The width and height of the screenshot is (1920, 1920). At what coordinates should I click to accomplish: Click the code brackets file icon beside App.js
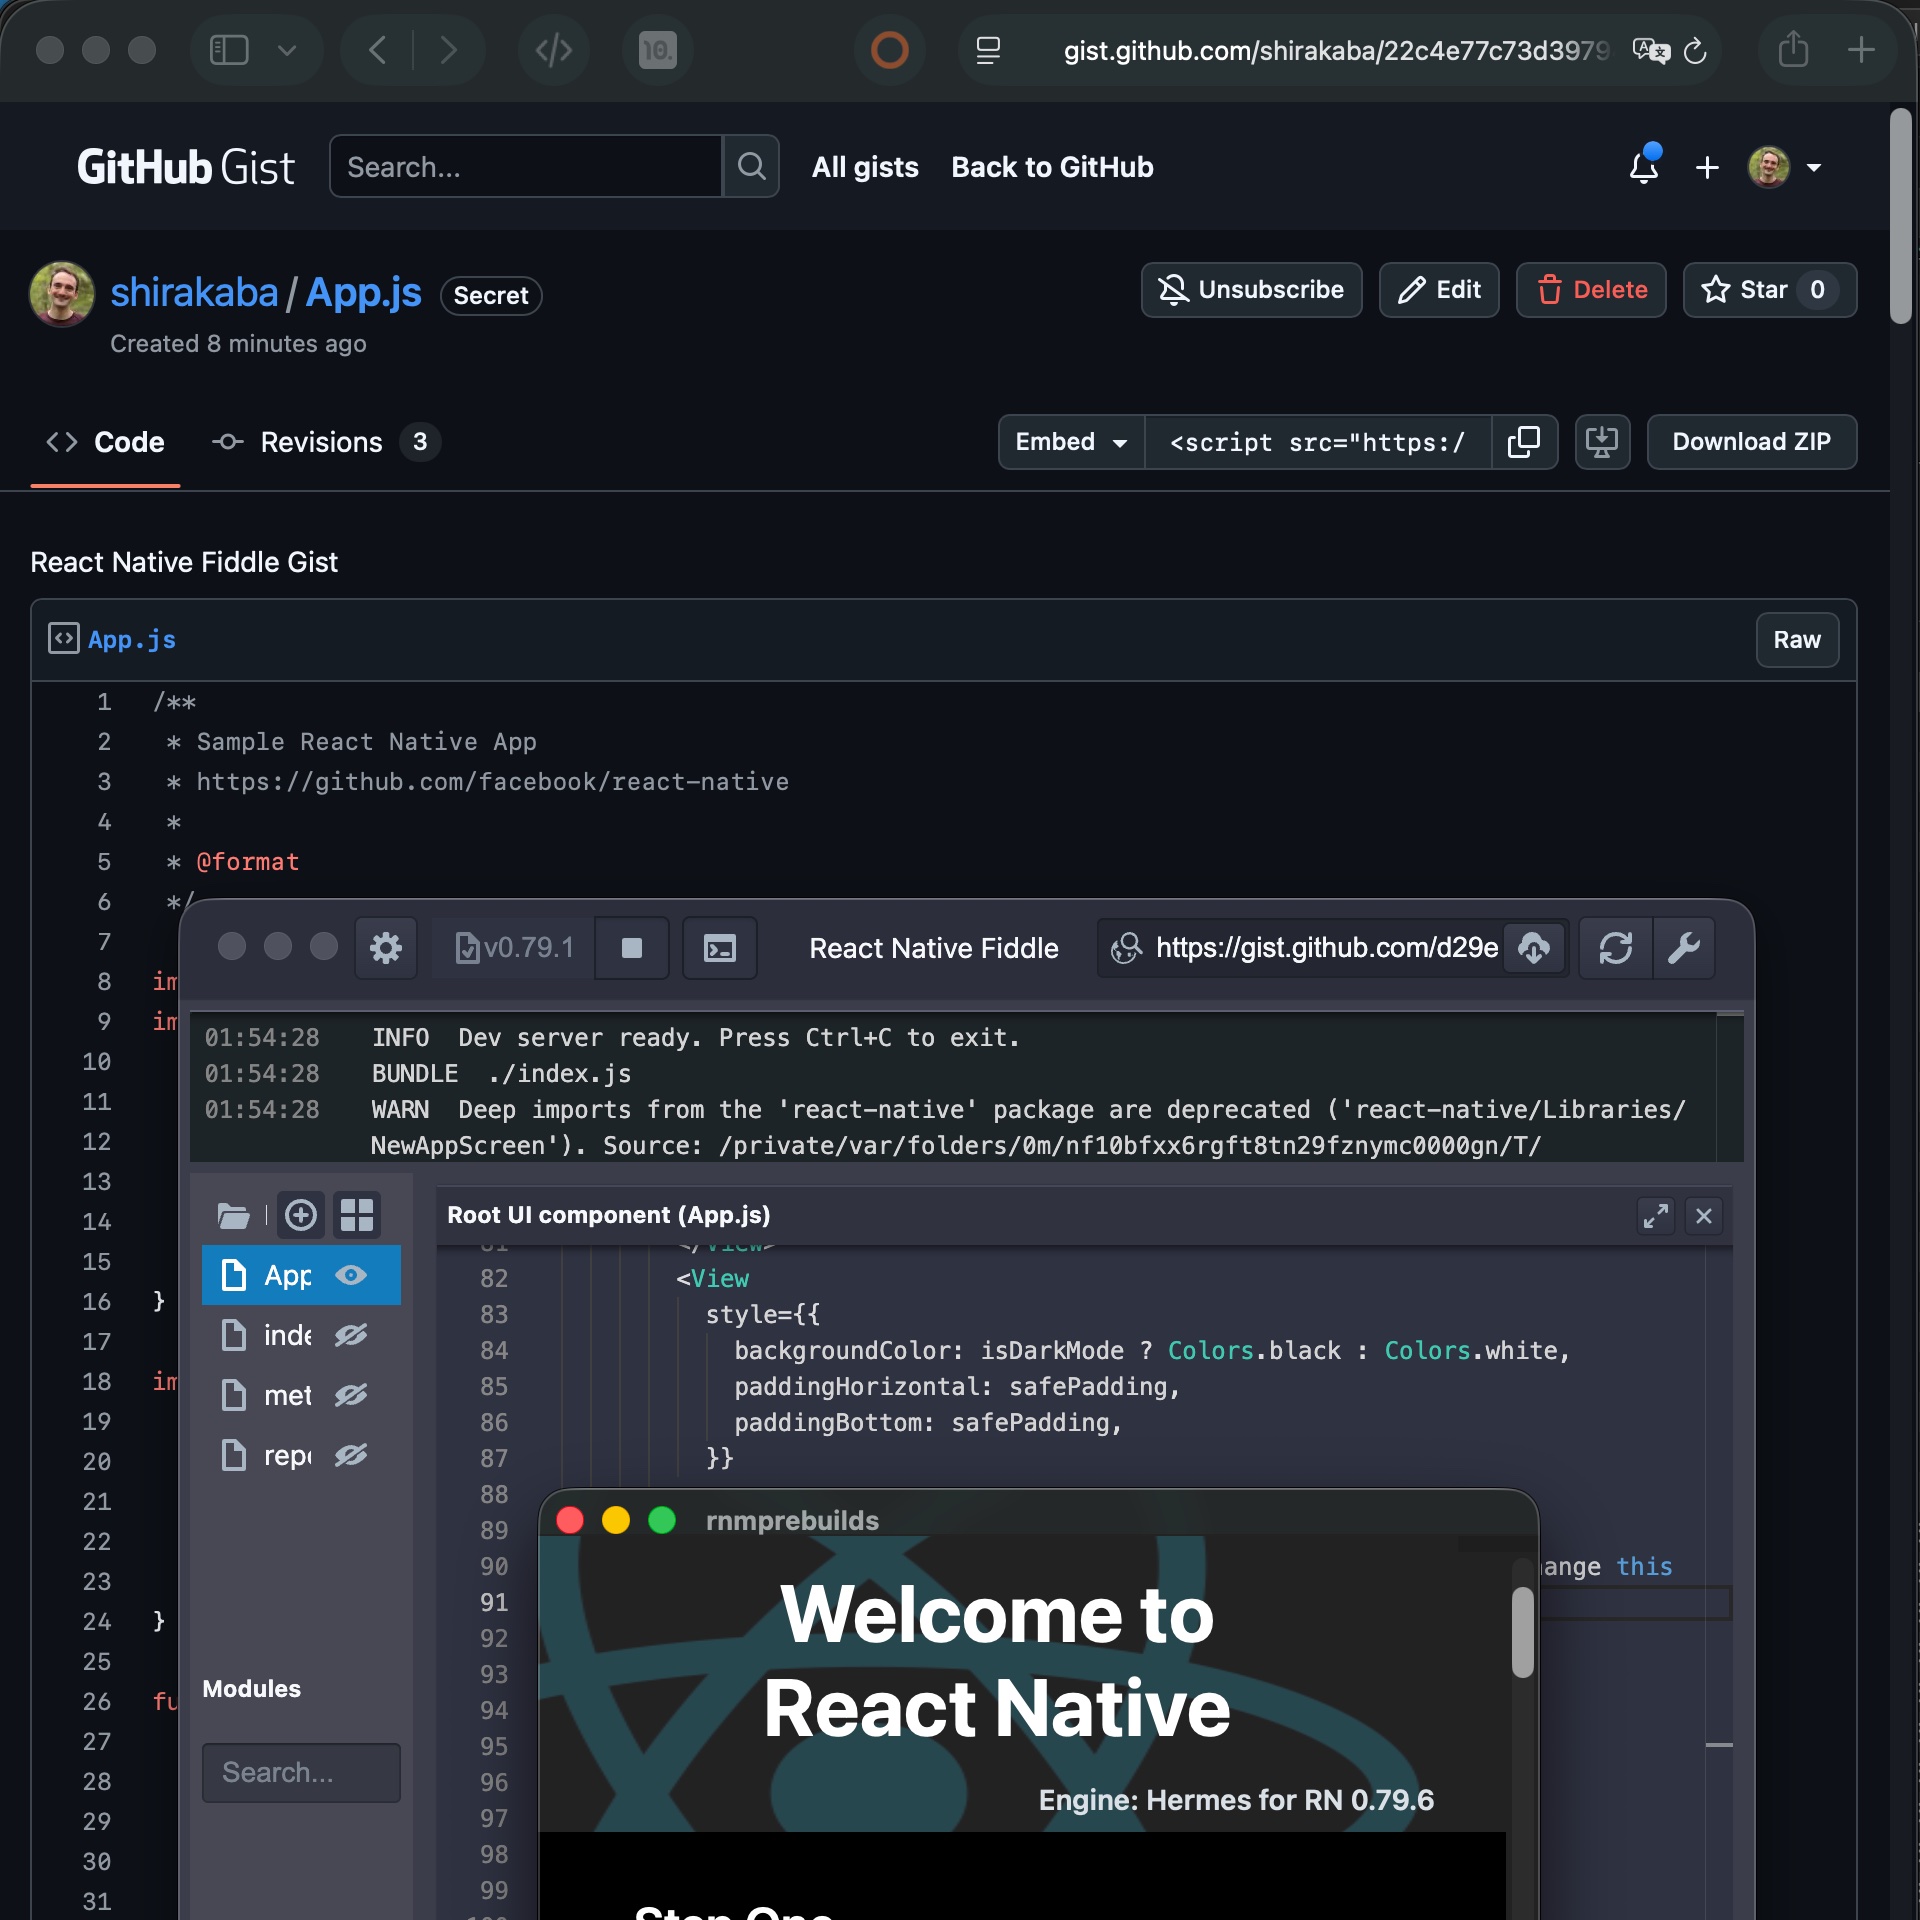click(x=64, y=638)
